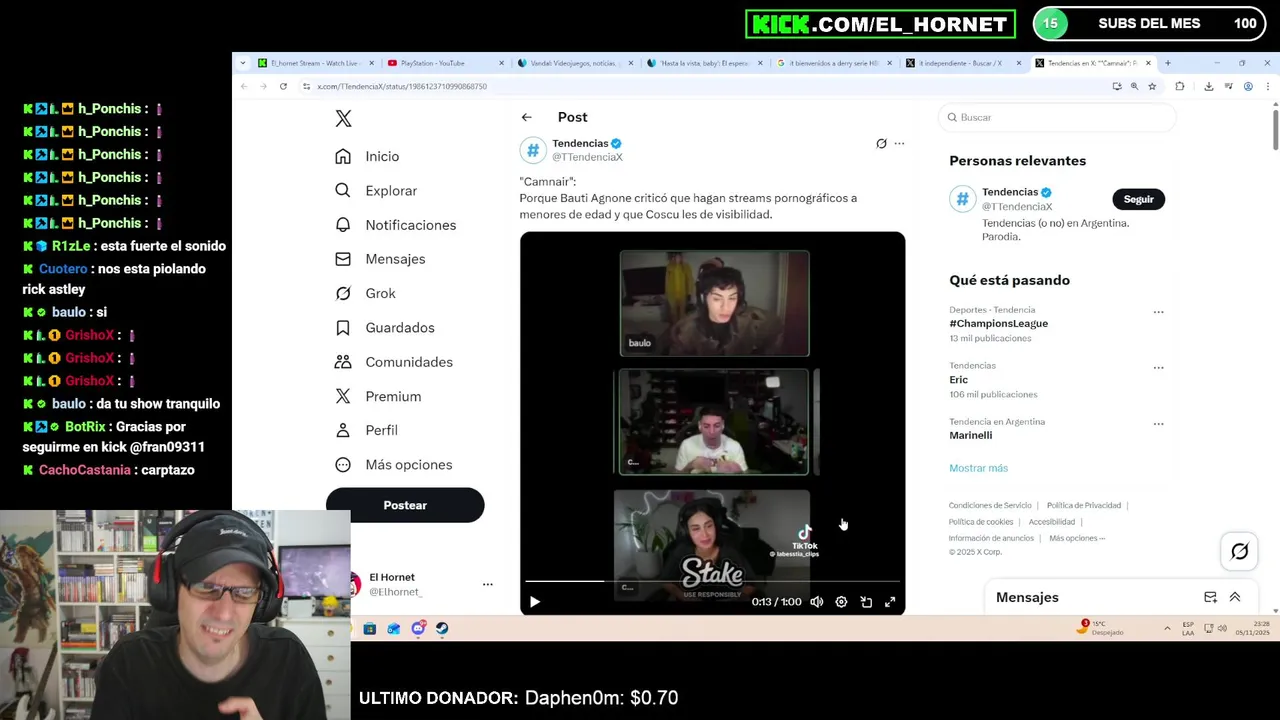Screen dimensions: 1280x720
Task: Click the Postear button
Action: [x=405, y=505]
